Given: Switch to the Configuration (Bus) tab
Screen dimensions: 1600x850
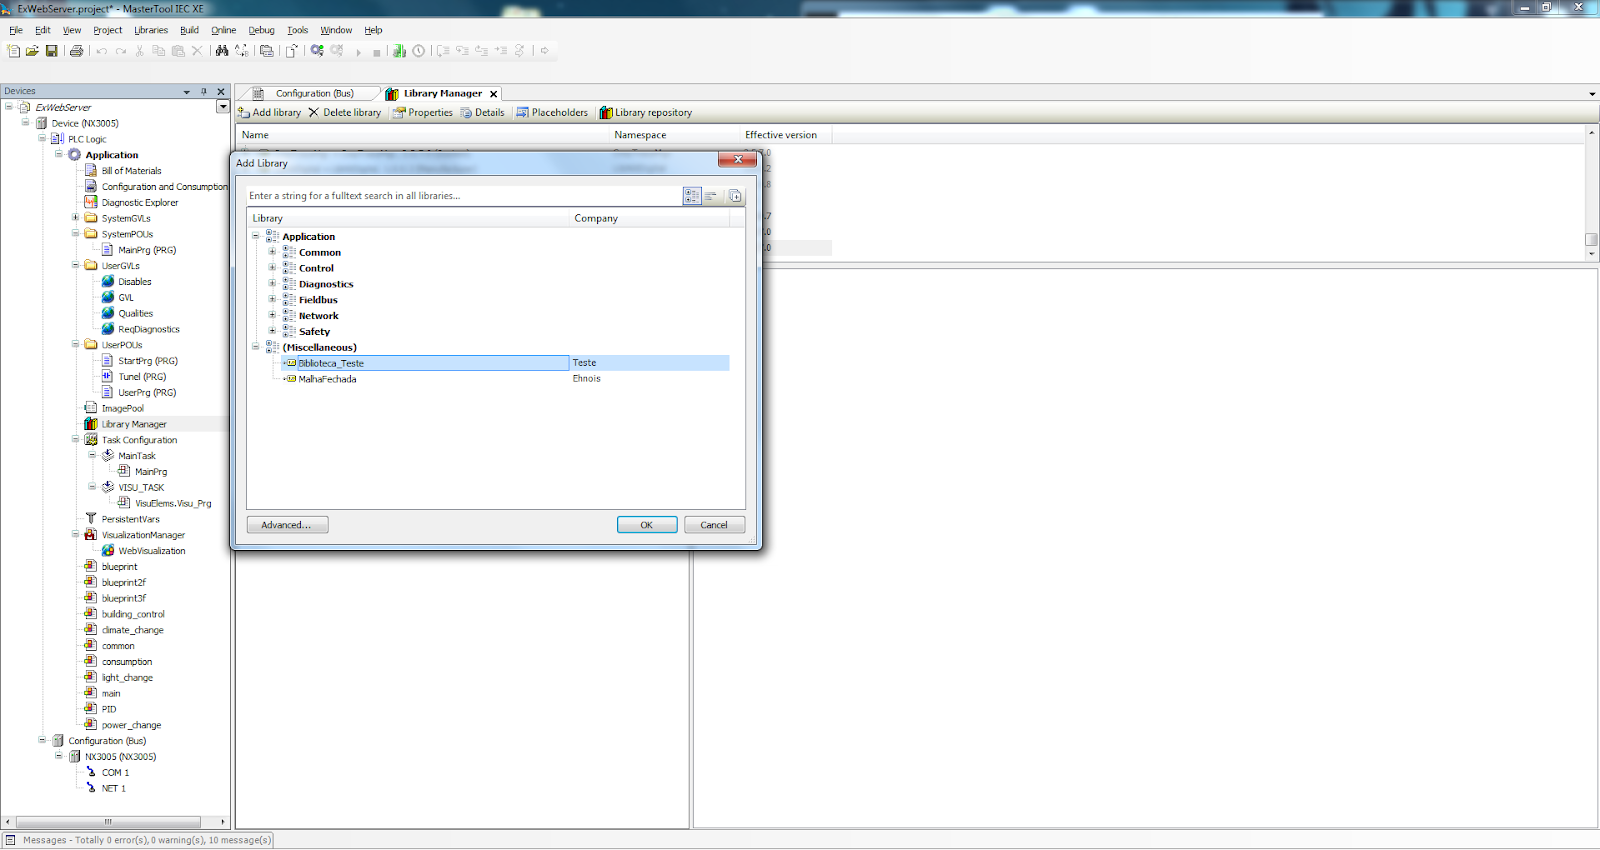Looking at the screenshot, I should (313, 94).
